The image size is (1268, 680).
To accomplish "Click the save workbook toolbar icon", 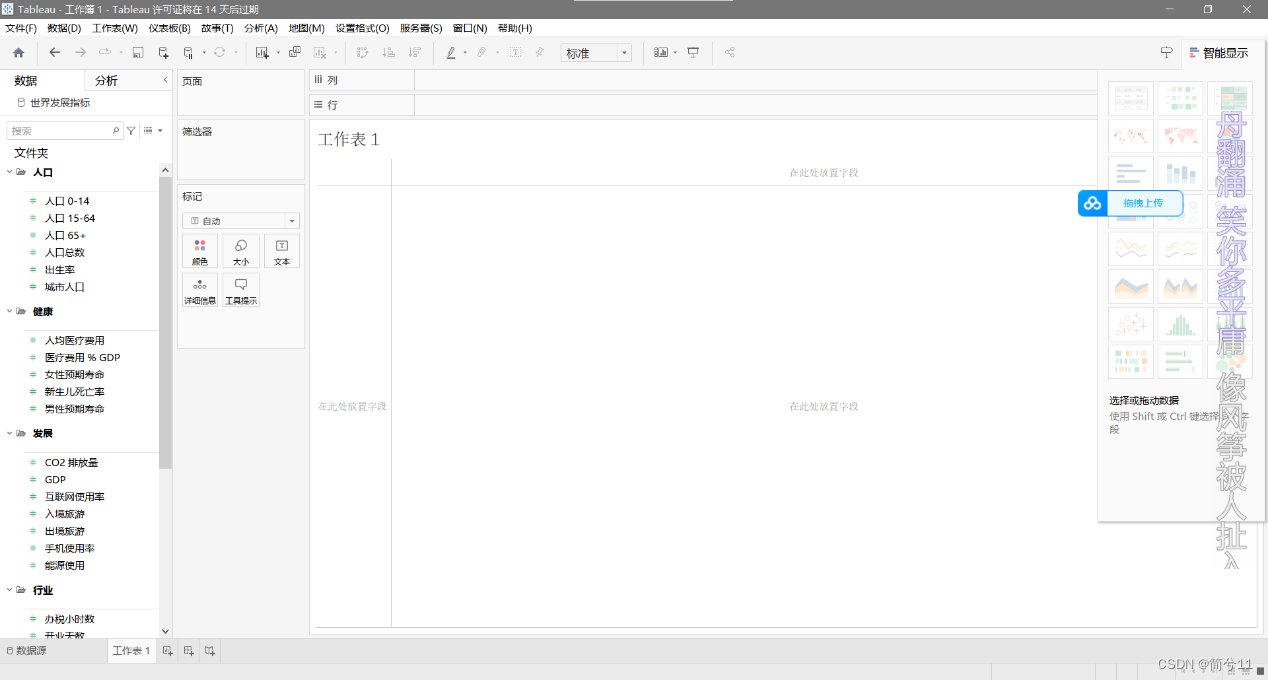I will (x=138, y=53).
